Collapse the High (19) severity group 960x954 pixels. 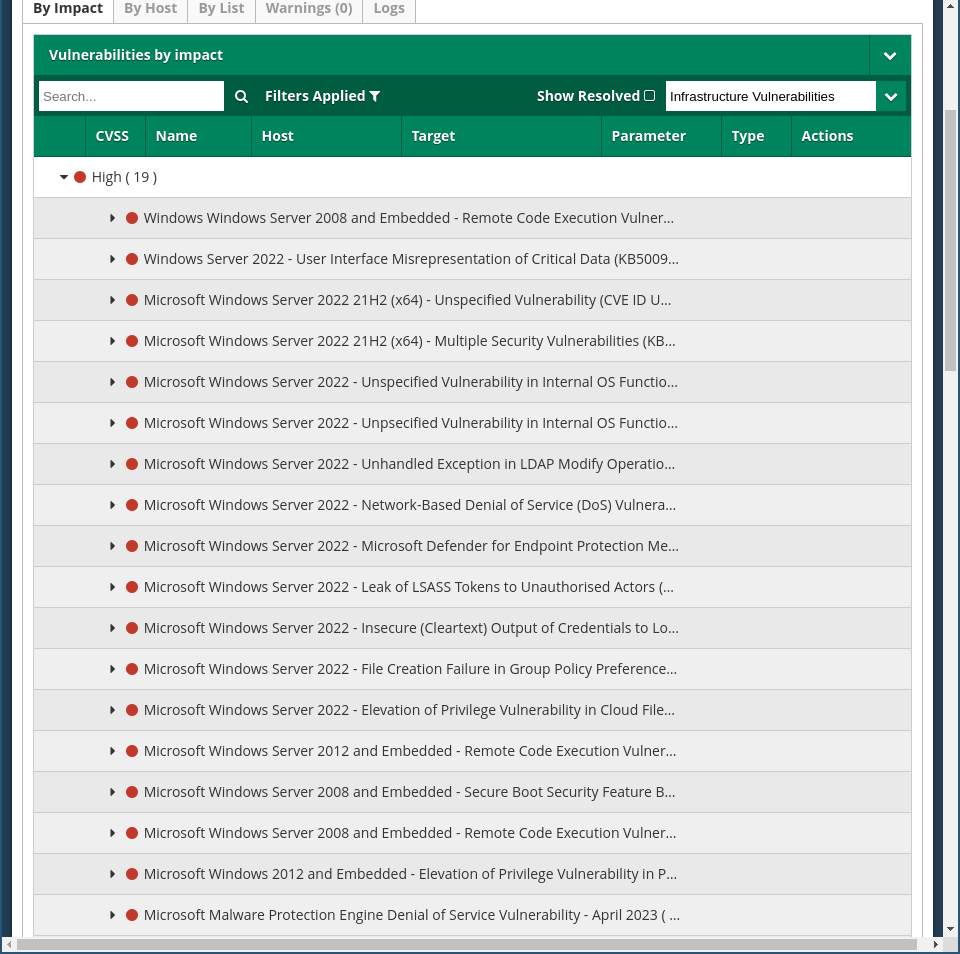(64, 177)
